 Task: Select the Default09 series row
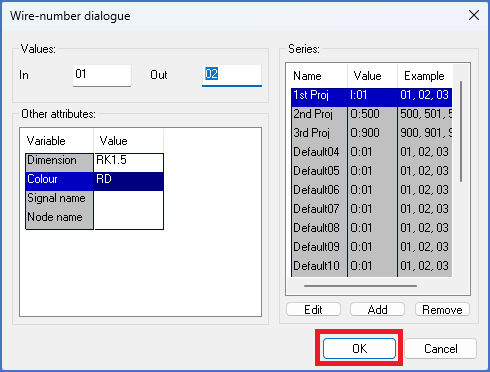pos(371,250)
